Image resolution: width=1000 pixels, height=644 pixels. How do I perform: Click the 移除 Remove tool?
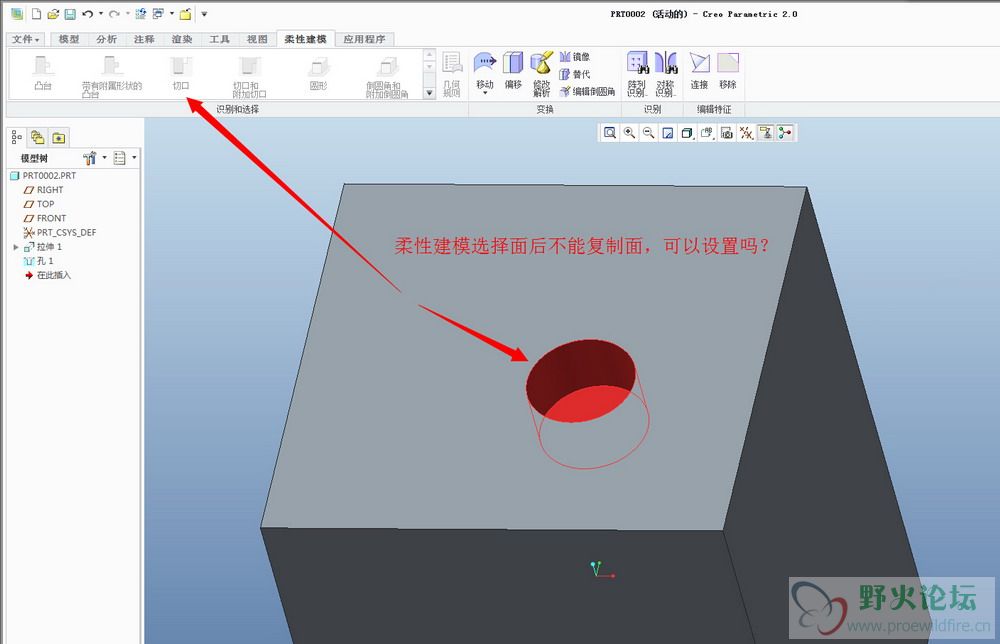click(728, 71)
